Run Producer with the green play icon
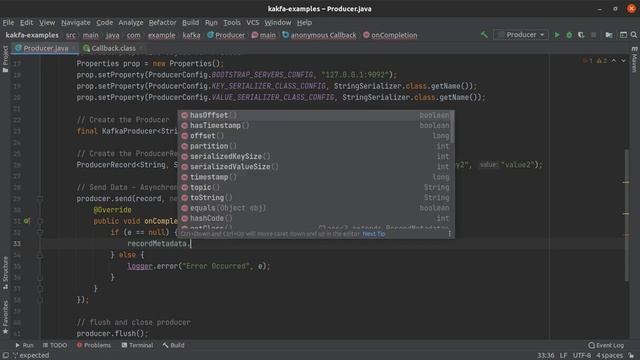 [557, 35]
